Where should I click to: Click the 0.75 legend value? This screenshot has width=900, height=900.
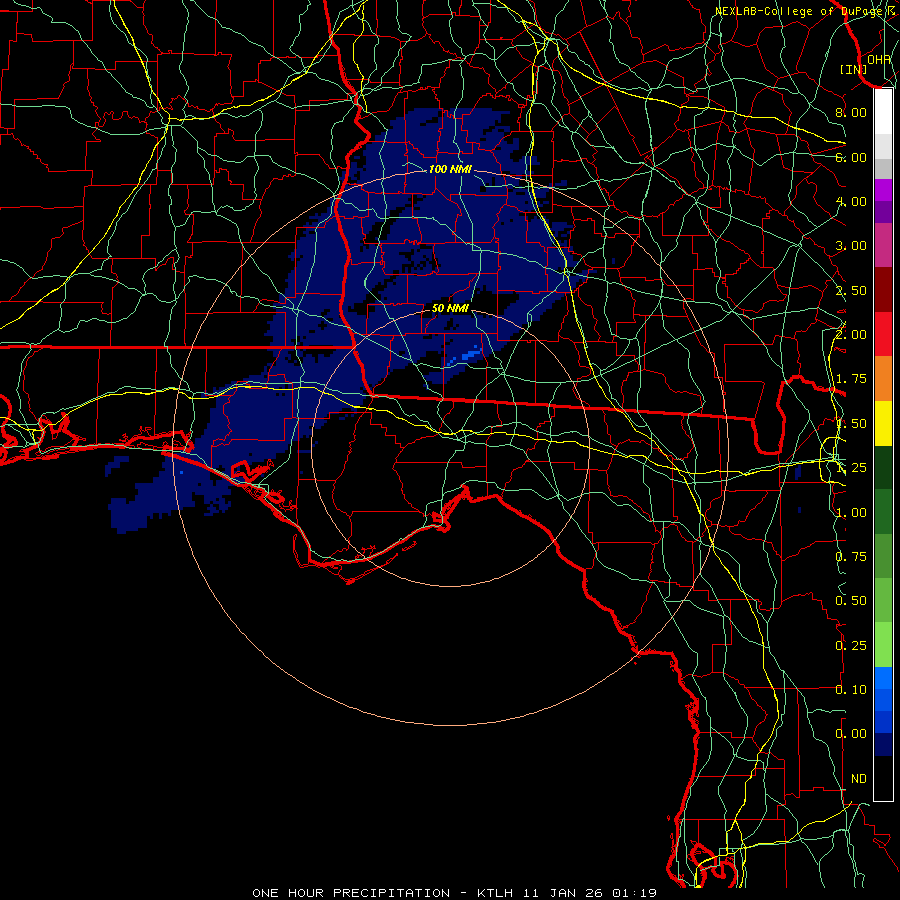[851, 557]
